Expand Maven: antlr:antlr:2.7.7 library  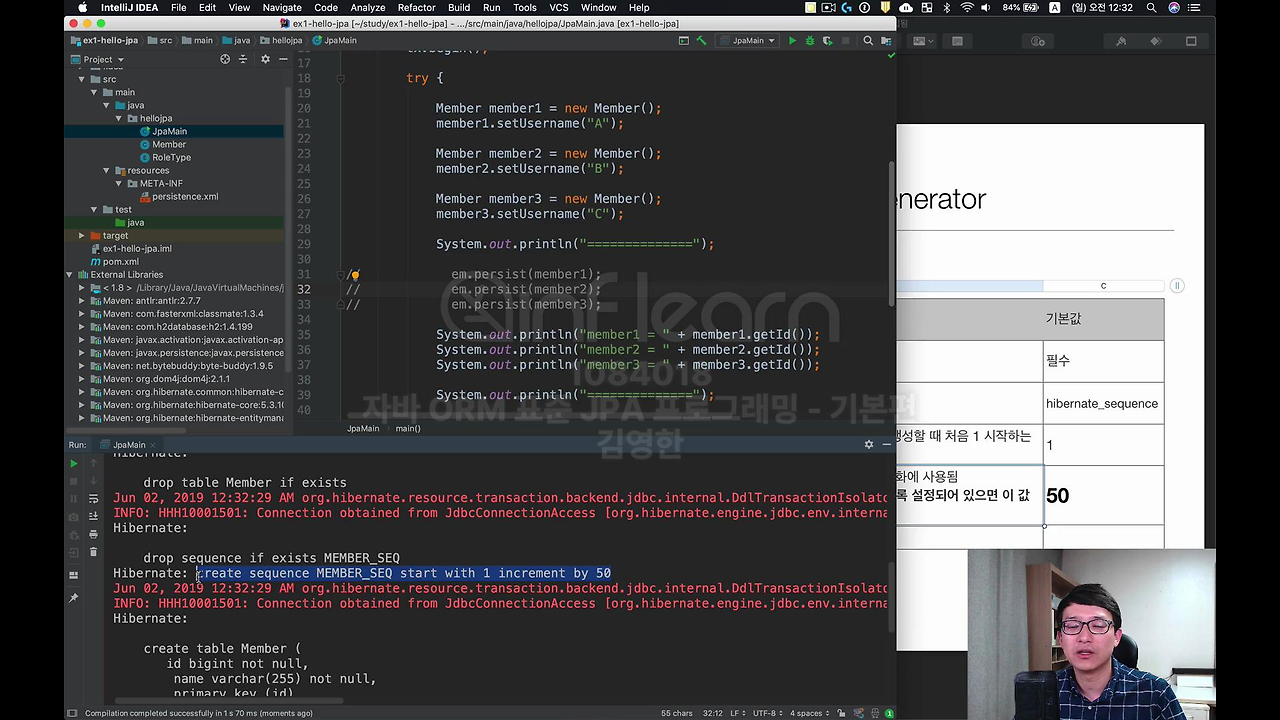82,300
